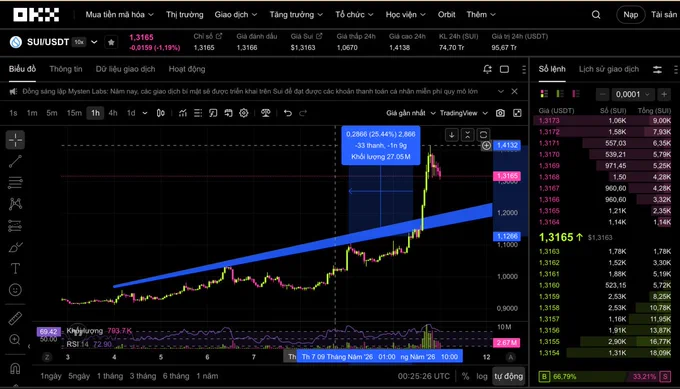Image resolution: width=680 pixels, height=389 pixels.
Task: Click tự động auto scale button
Action: click(x=508, y=376)
